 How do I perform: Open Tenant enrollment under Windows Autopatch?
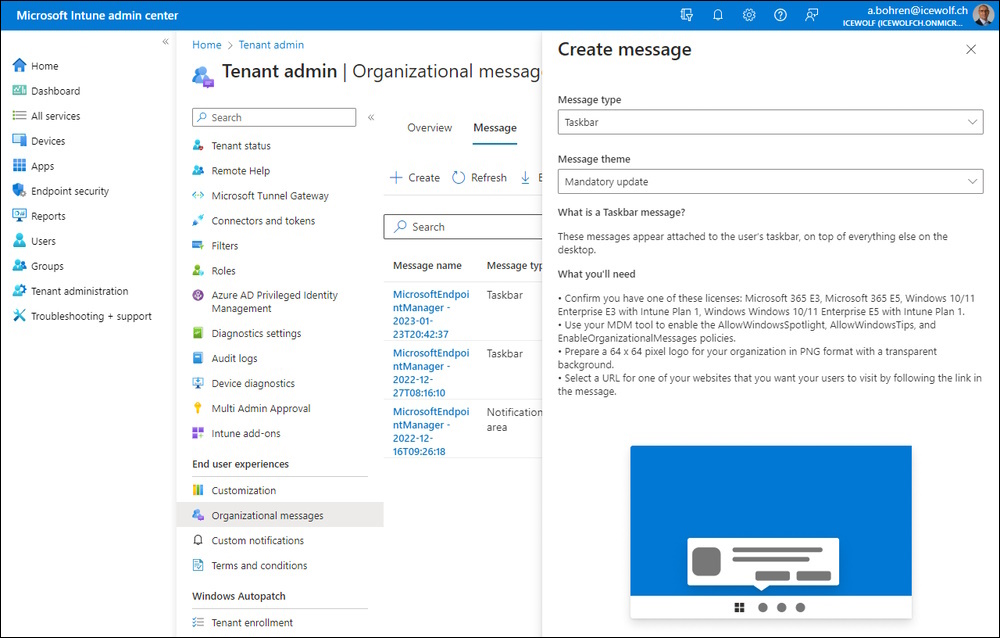pyautogui.click(x=253, y=622)
